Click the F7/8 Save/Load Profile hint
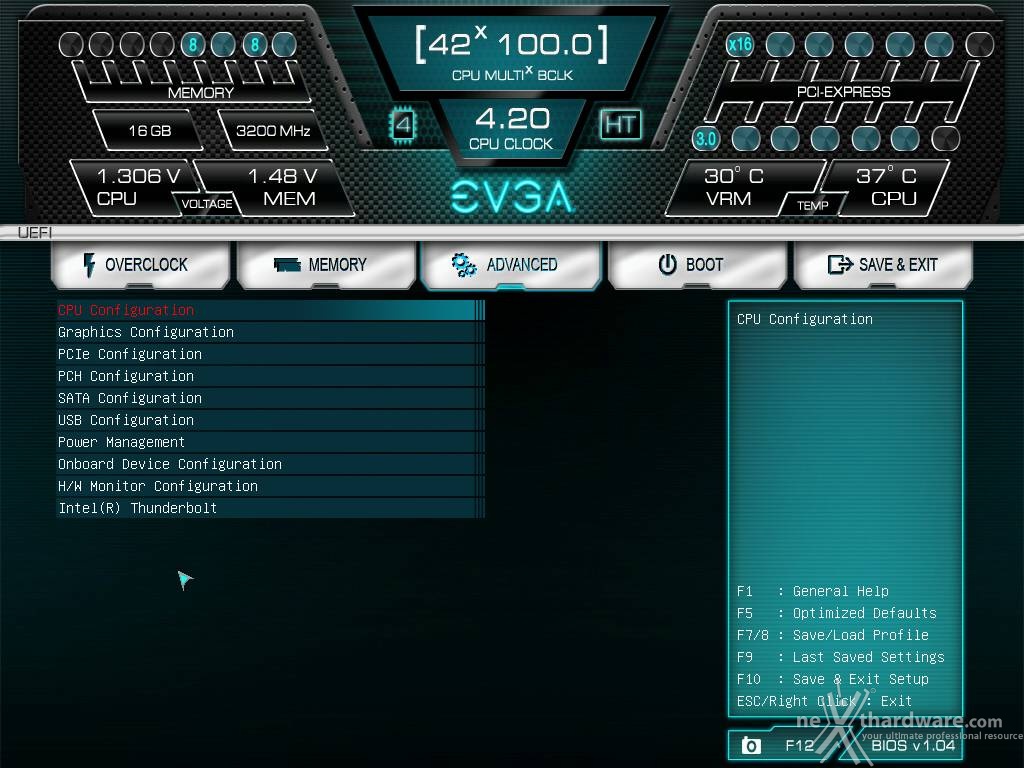The width and height of the screenshot is (1024, 768). [833, 635]
